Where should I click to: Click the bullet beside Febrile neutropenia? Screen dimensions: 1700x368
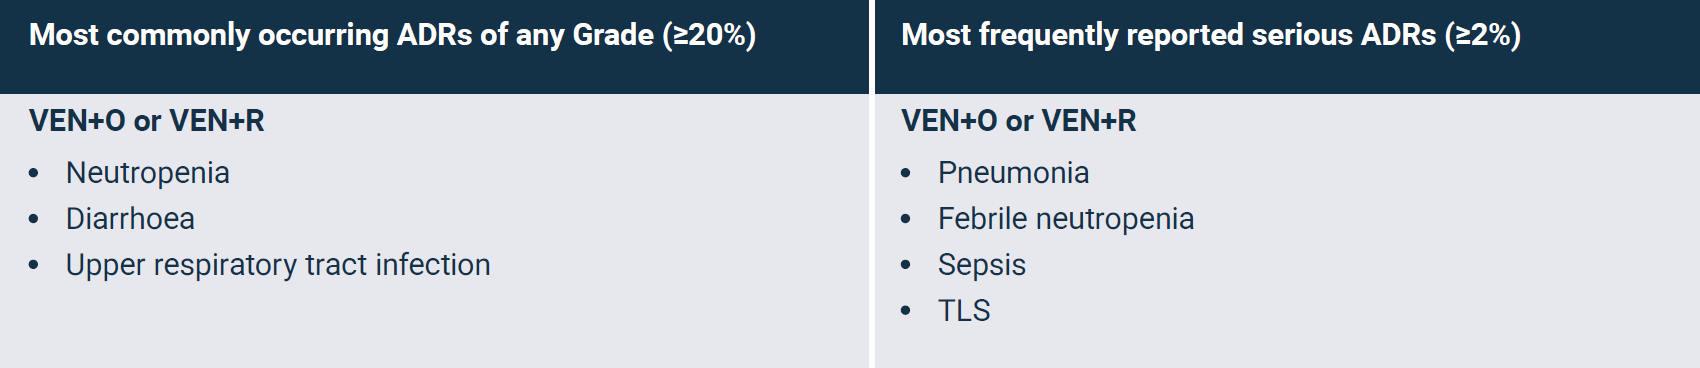pos(906,220)
